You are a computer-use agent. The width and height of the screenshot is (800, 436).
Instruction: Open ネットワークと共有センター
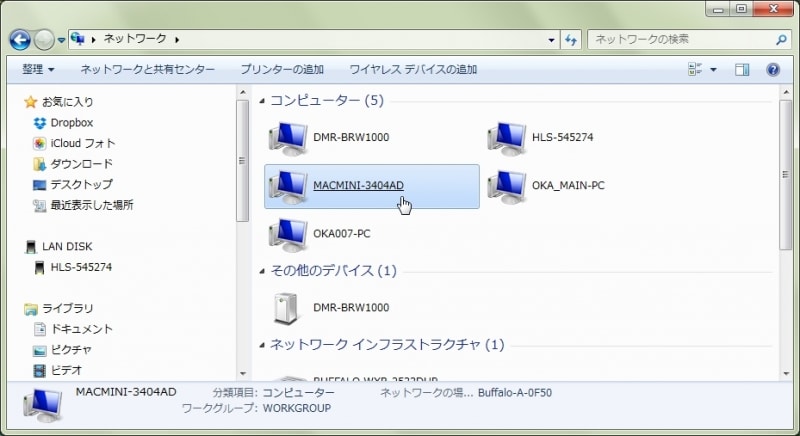click(147, 69)
